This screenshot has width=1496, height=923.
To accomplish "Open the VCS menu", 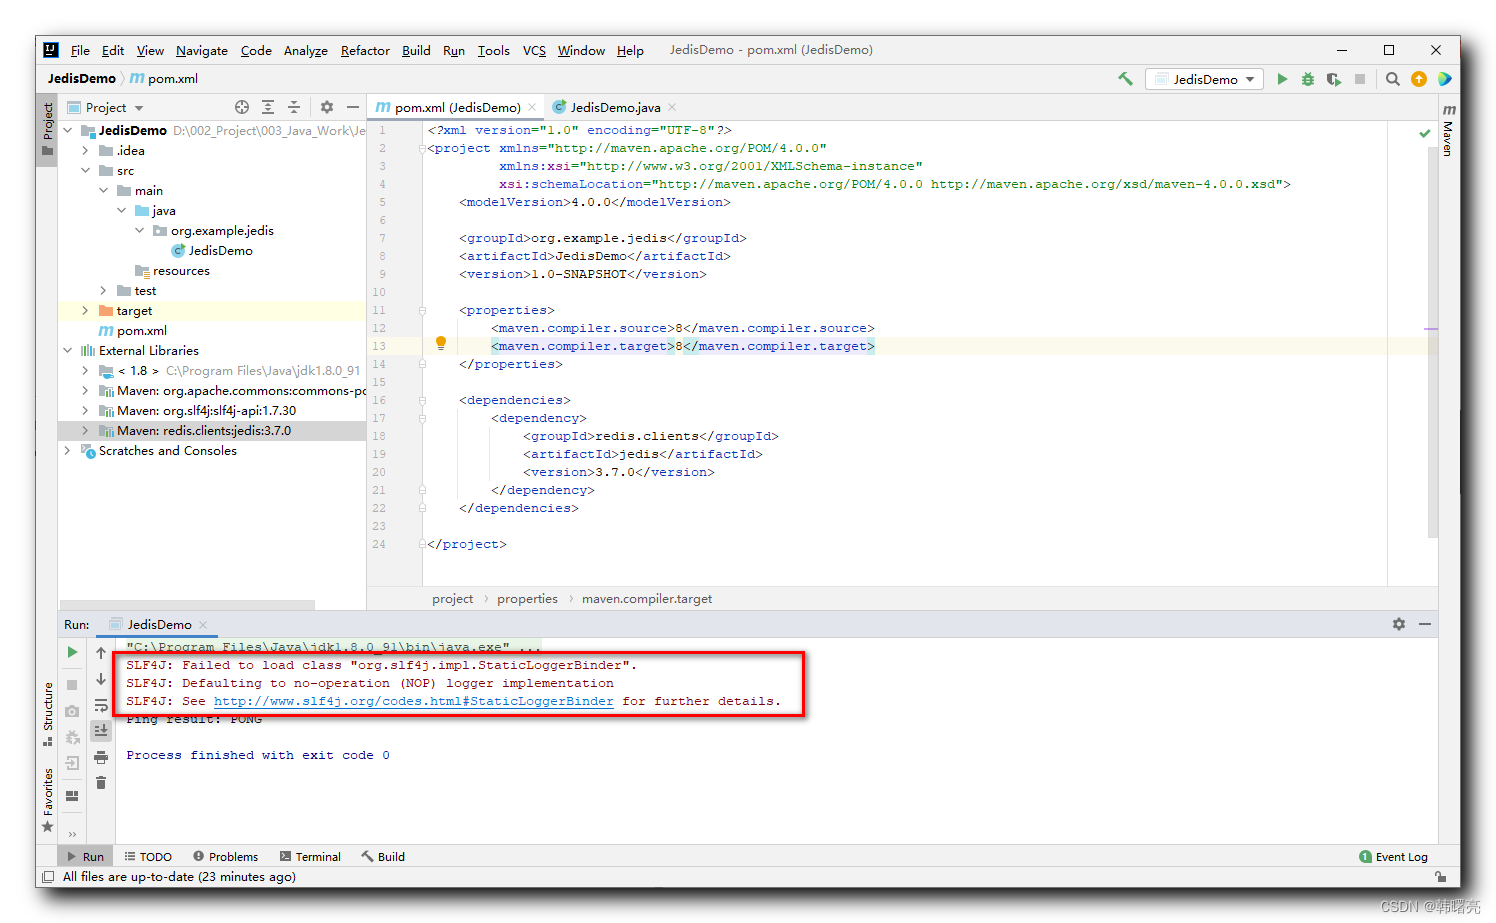I will (x=534, y=50).
